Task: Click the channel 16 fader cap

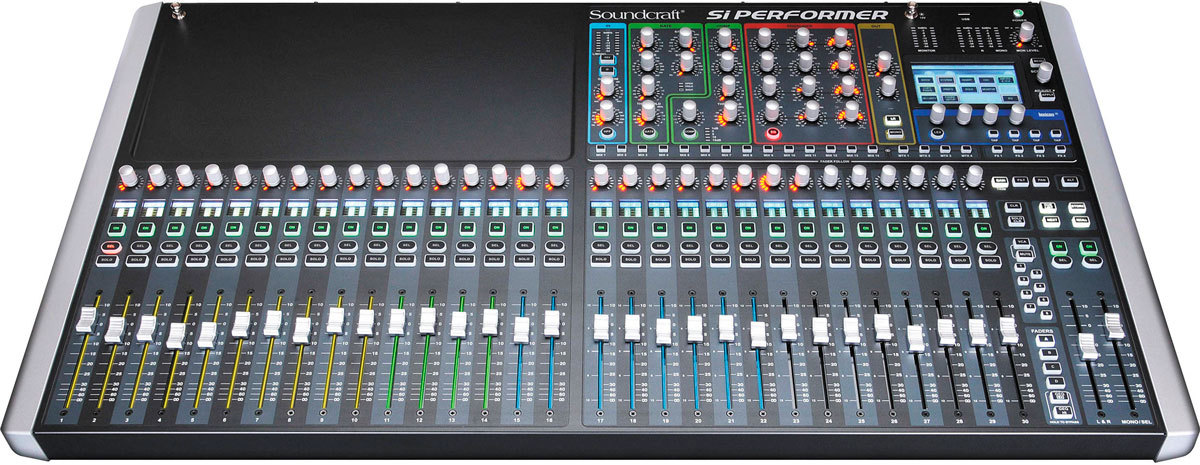Action: point(551,325)
